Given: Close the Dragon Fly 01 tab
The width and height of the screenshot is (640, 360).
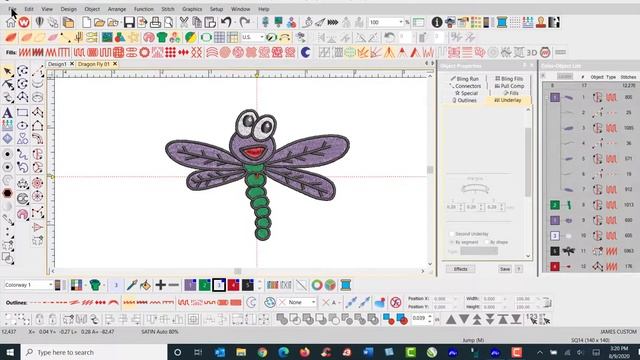Looking at the screenshot, I should (115, 64).
